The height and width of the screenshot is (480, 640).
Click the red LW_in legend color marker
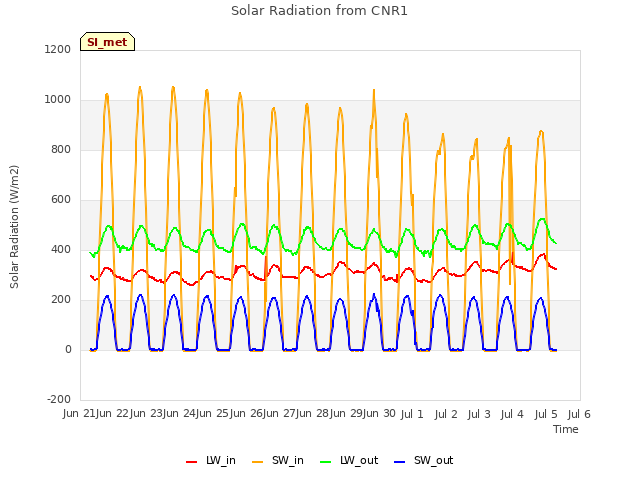point(191,462)
